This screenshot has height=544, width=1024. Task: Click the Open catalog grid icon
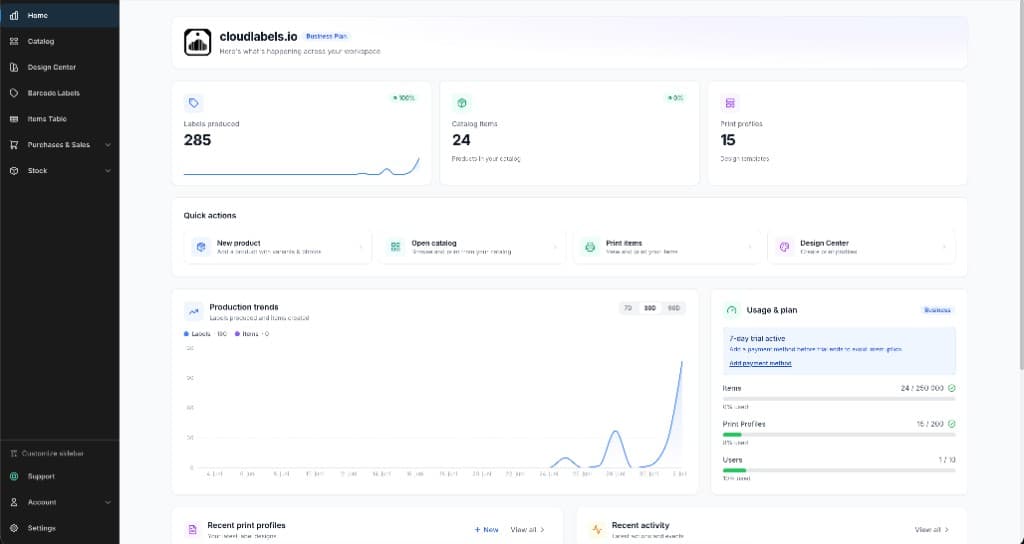395,247
